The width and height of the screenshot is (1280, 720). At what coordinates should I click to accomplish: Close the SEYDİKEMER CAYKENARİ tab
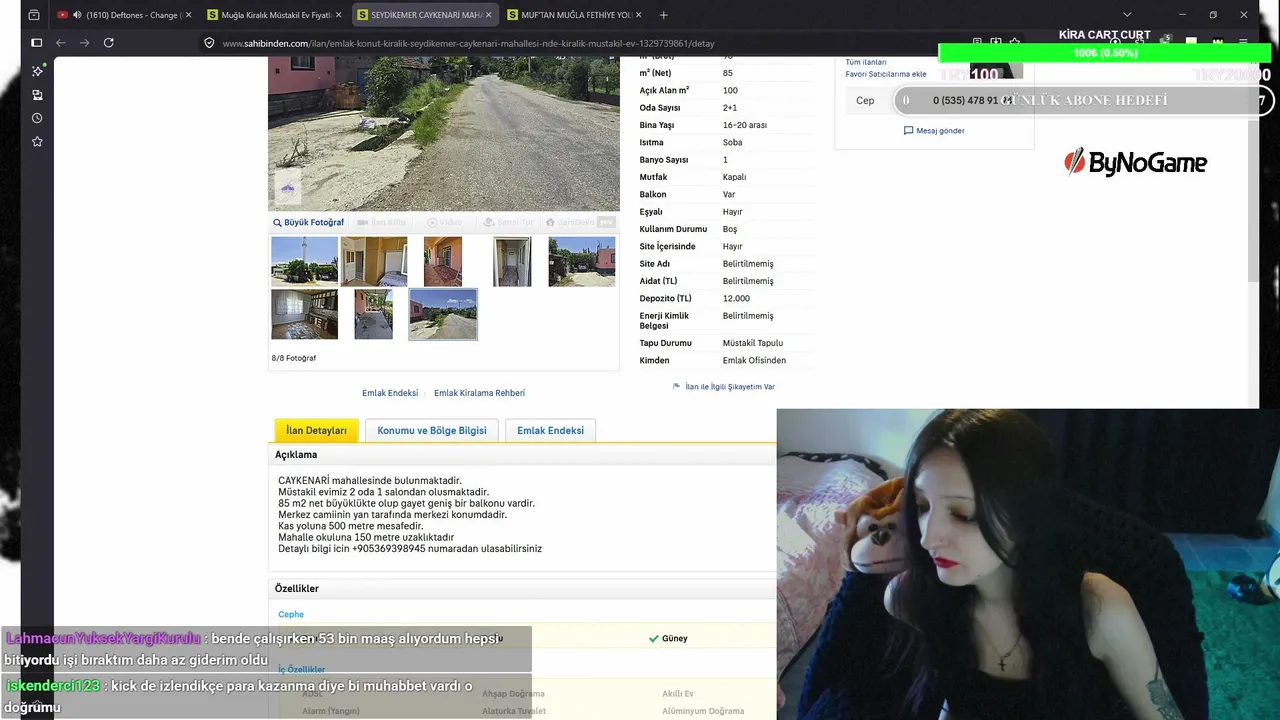[x=488, y=15]
